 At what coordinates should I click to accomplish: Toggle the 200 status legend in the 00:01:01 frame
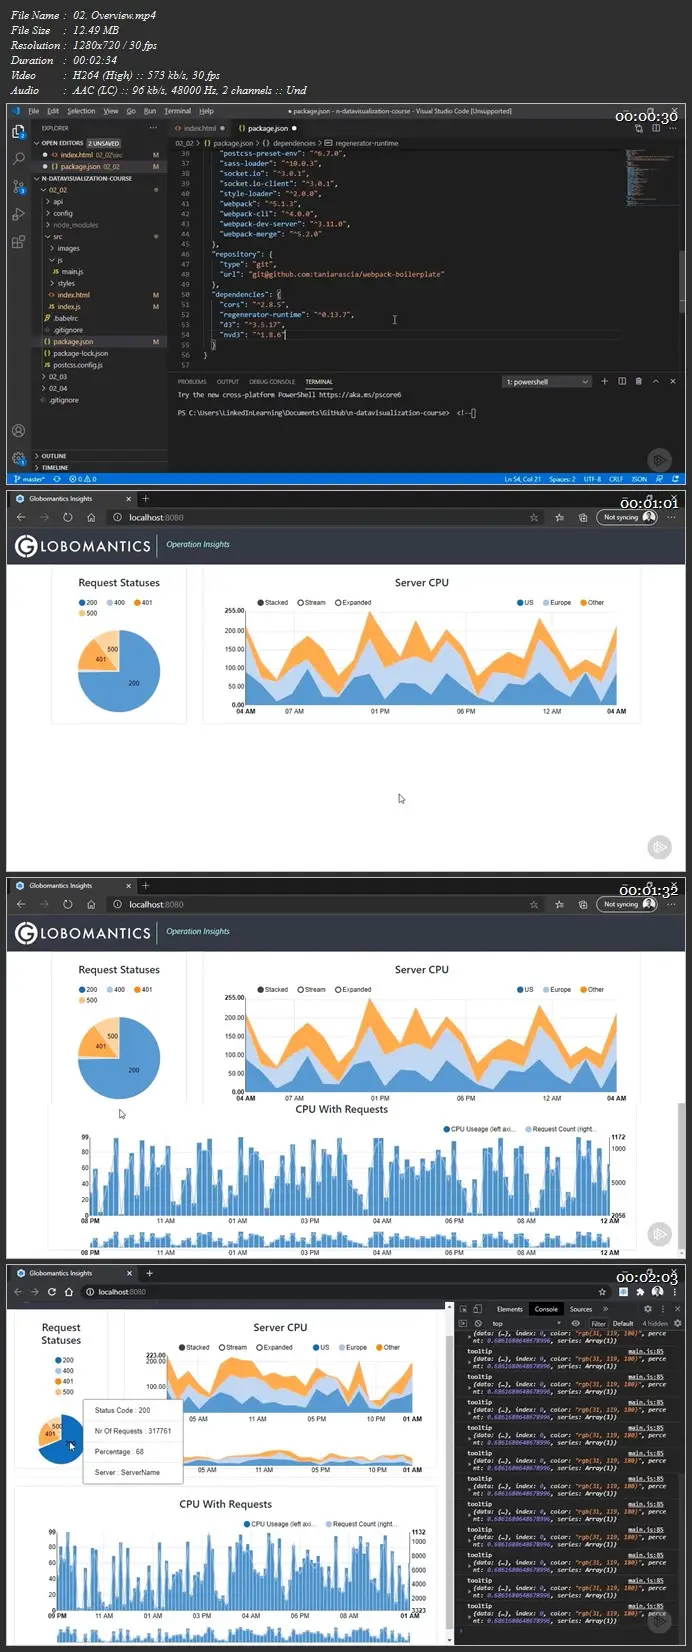(x=88, y=602)
